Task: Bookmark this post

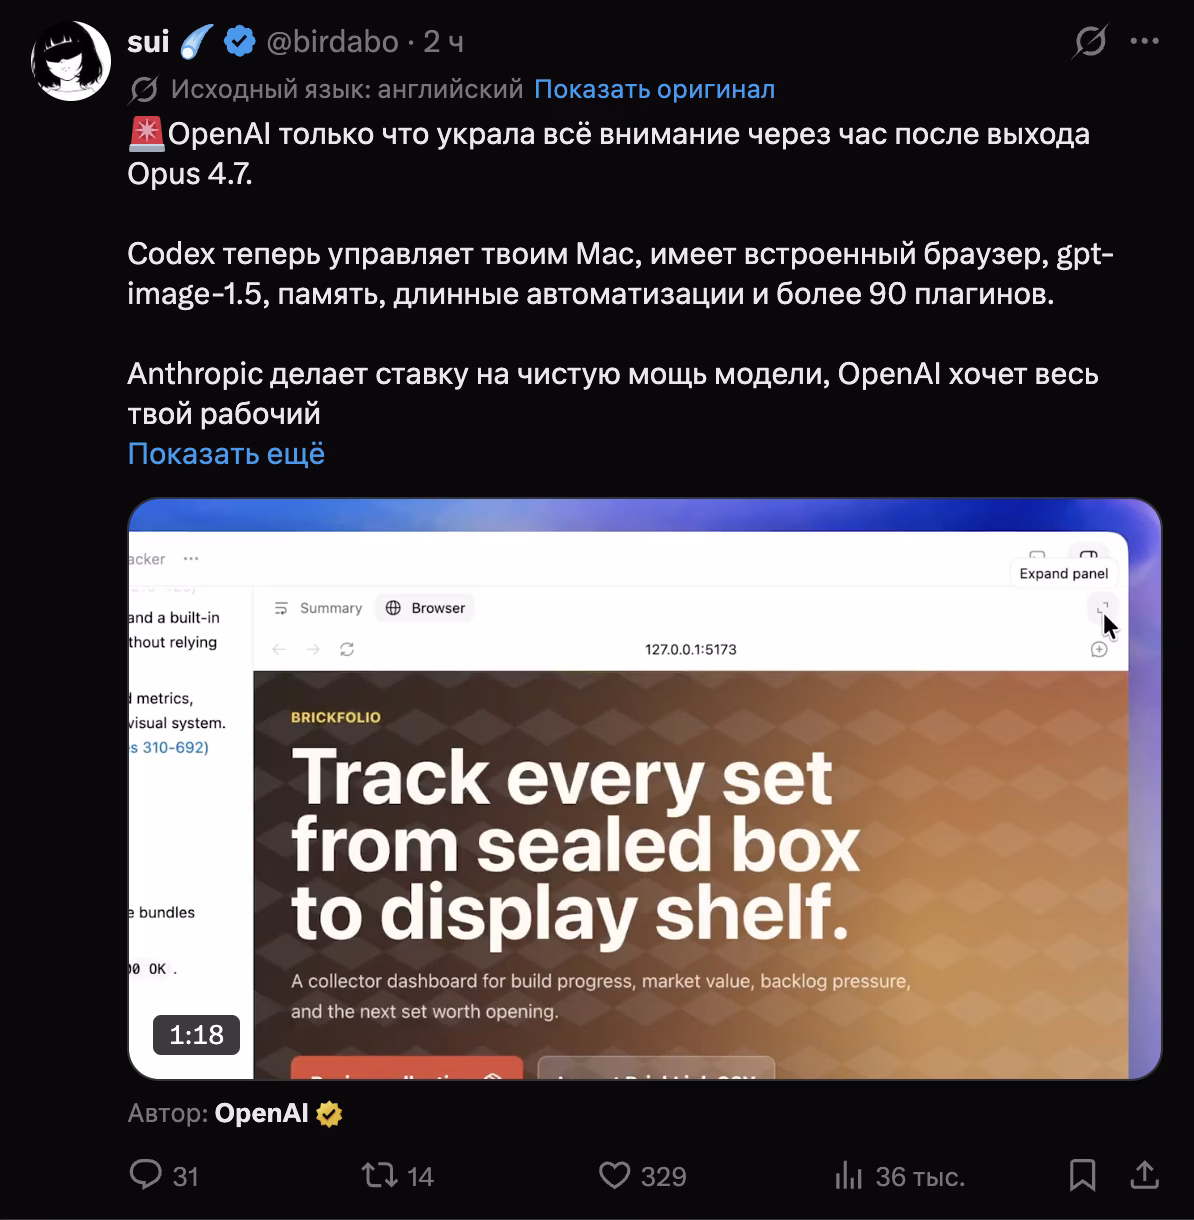Action: point(1083,1175)
